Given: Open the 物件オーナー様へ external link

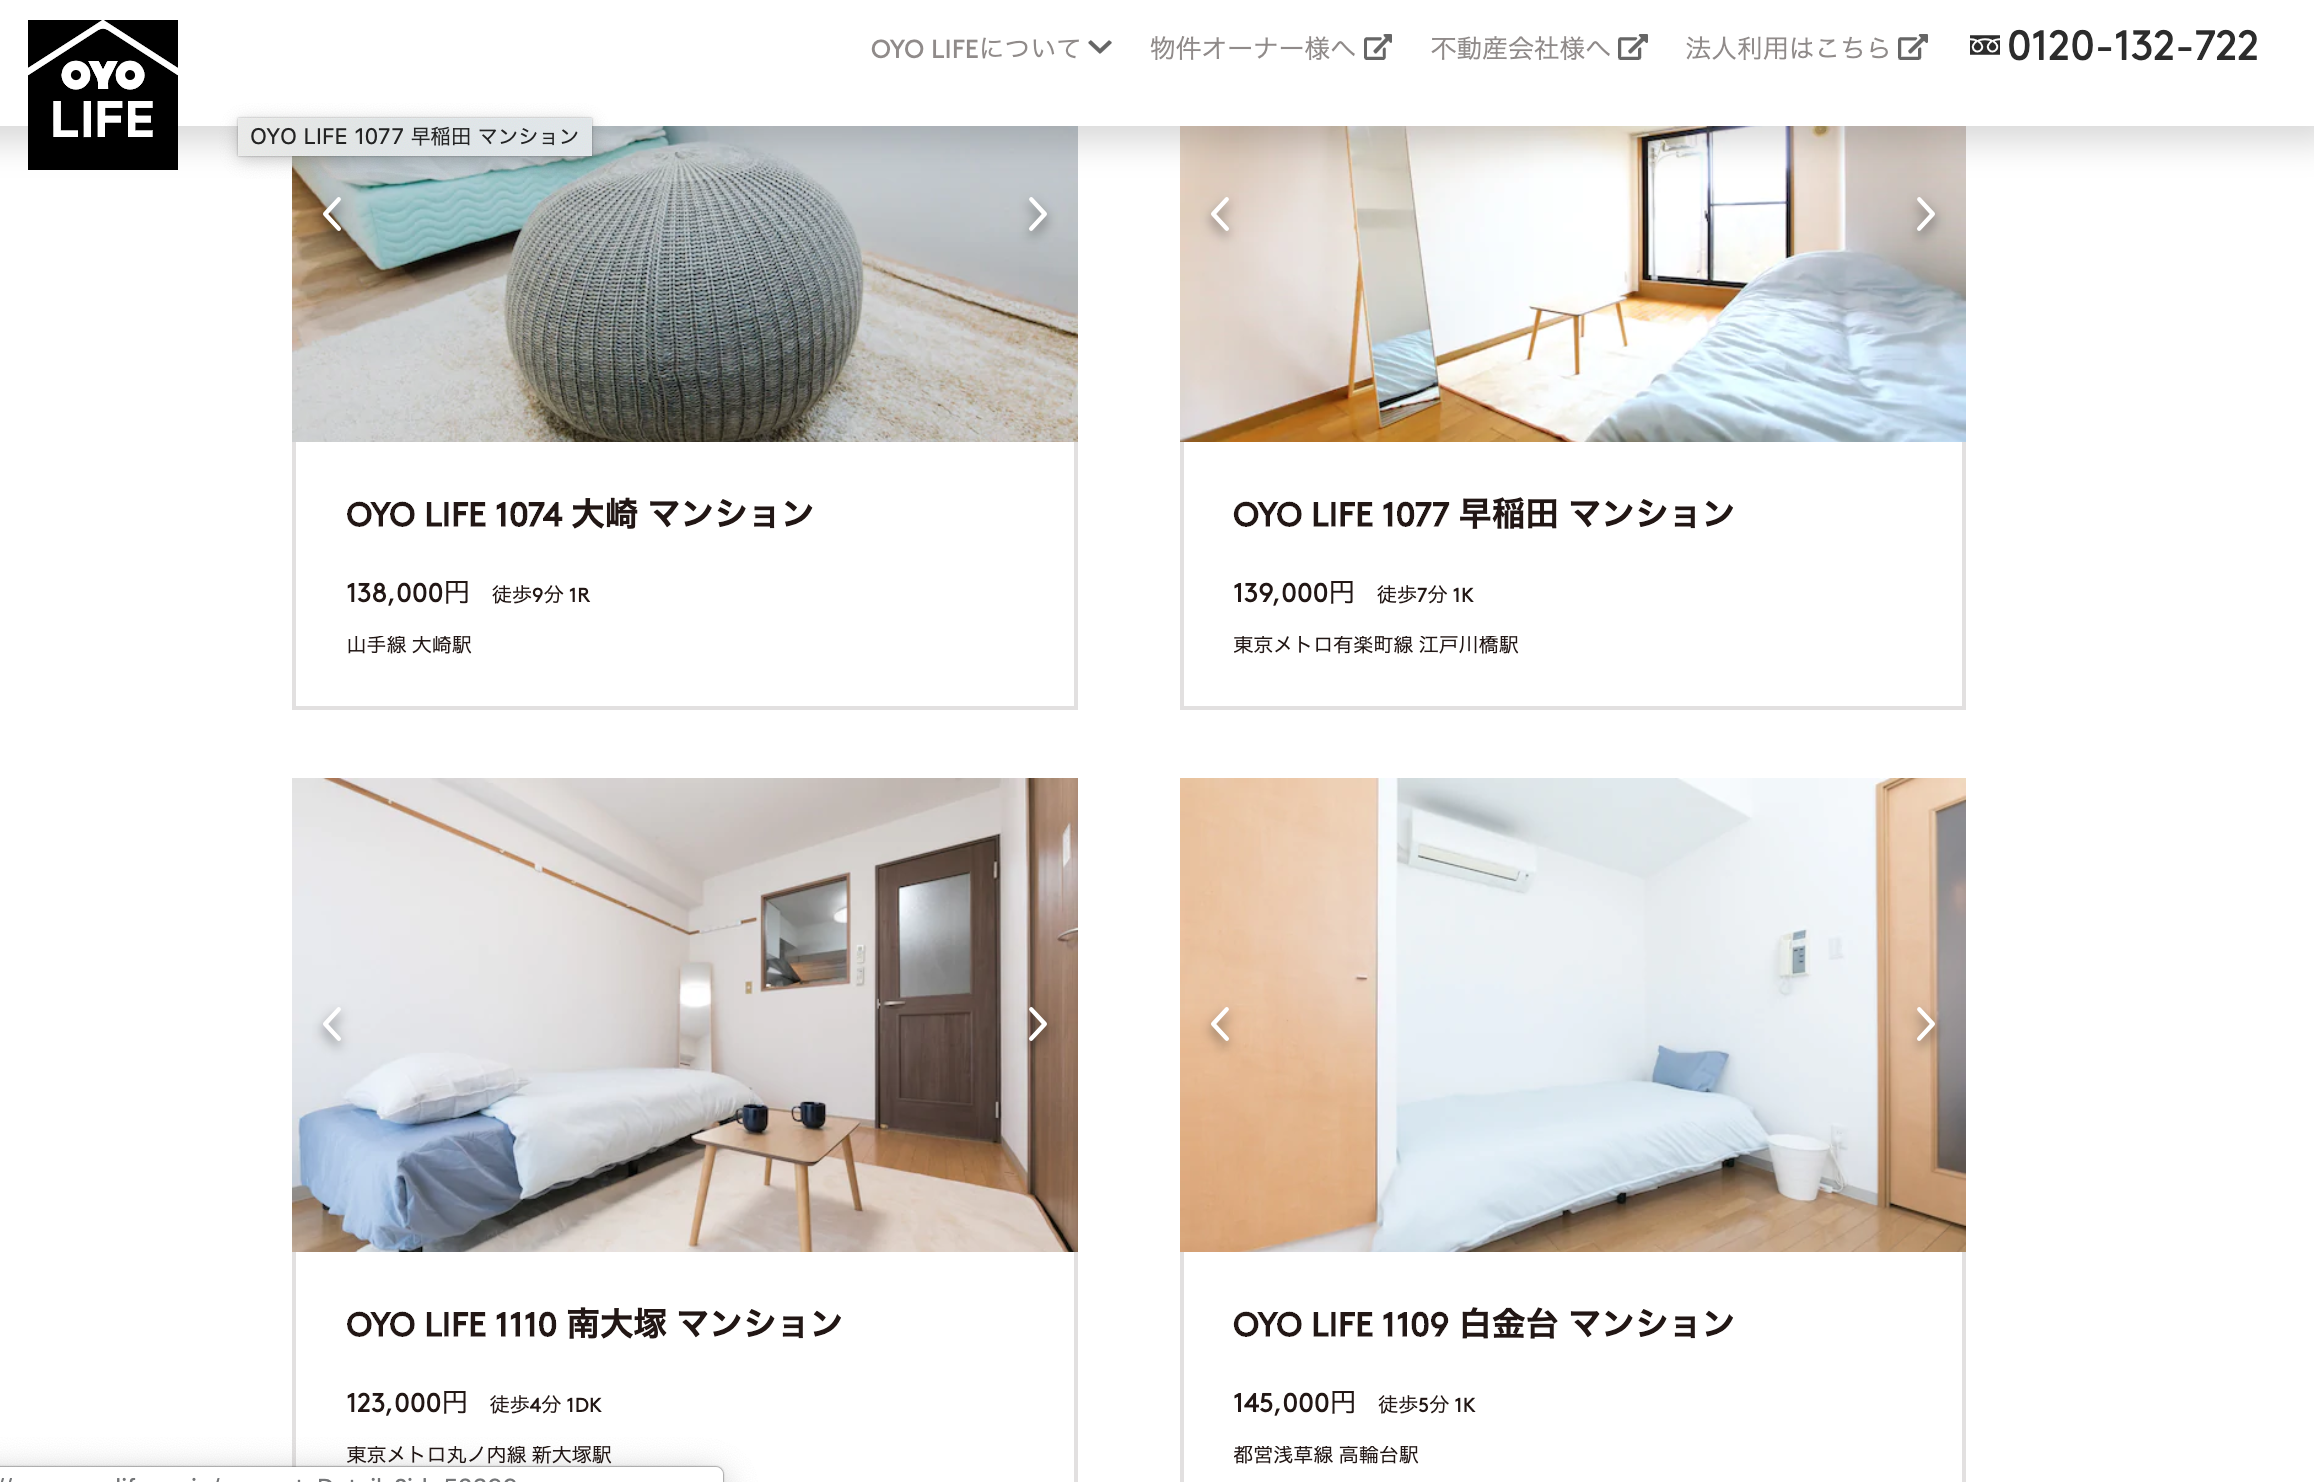Looking at the screenshot, I should [x=1270, y=48].
